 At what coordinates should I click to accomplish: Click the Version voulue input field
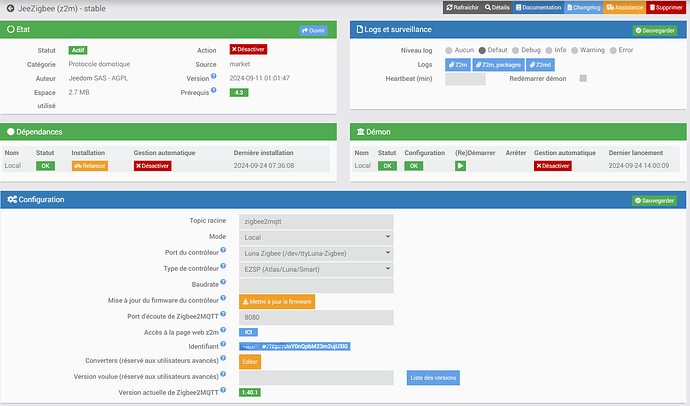[x=316, y=378]
